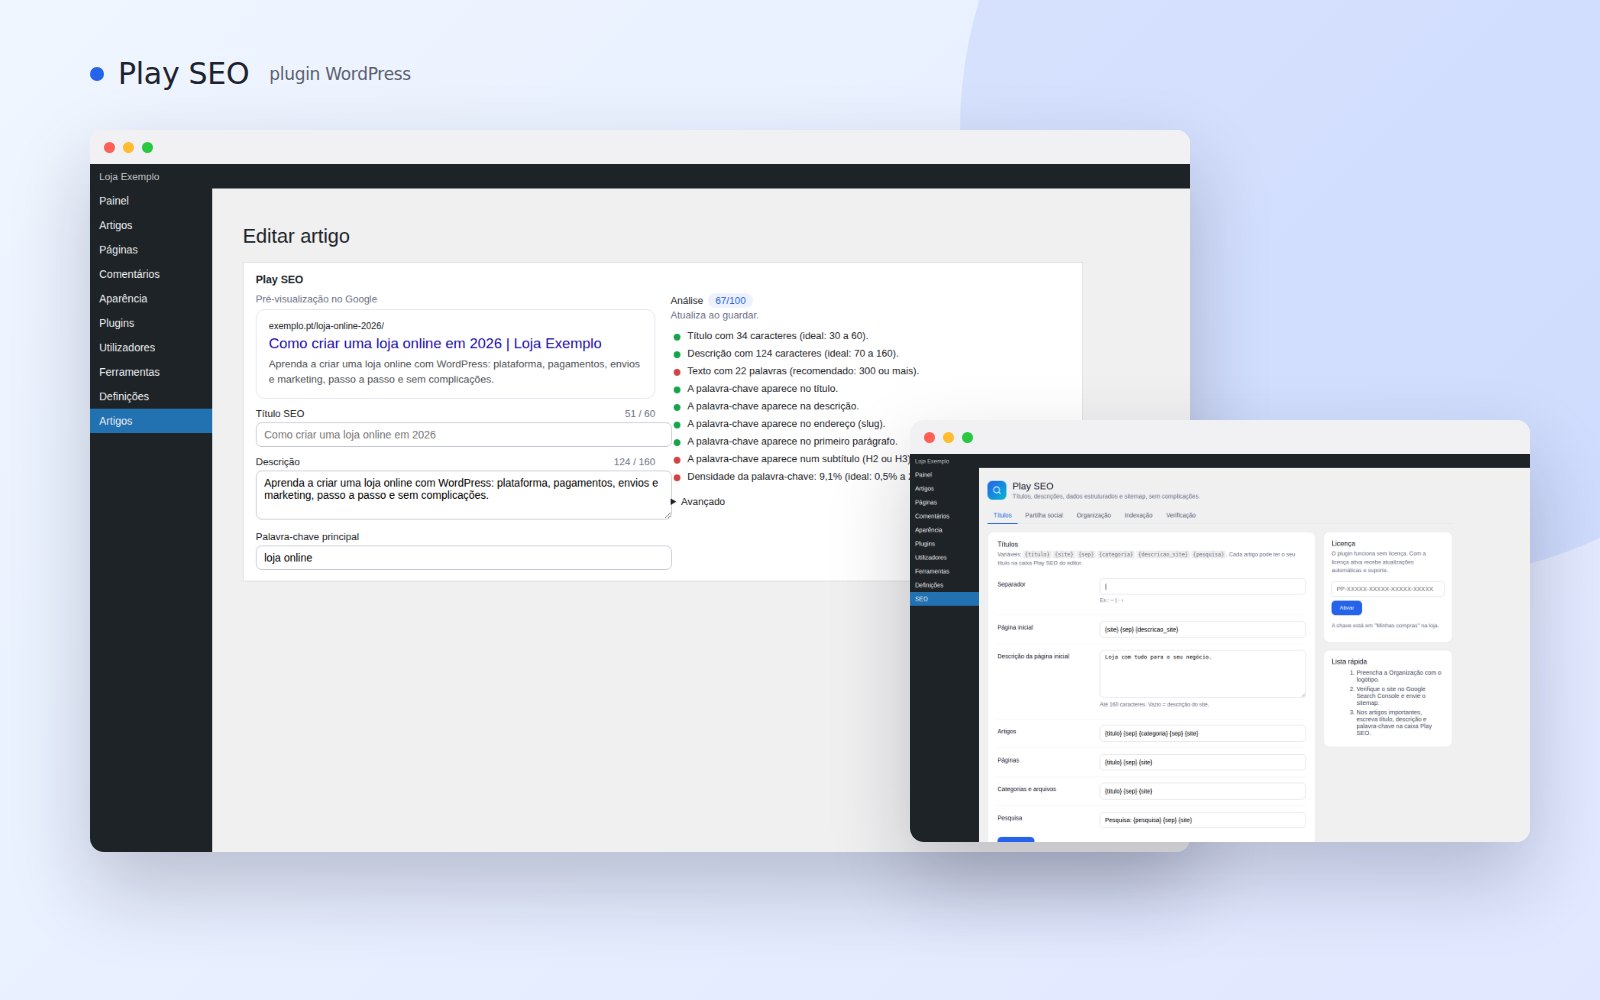Edit the Pesquisa title template field
Screen dimensions: 1600x1000
click(1202, 820)
